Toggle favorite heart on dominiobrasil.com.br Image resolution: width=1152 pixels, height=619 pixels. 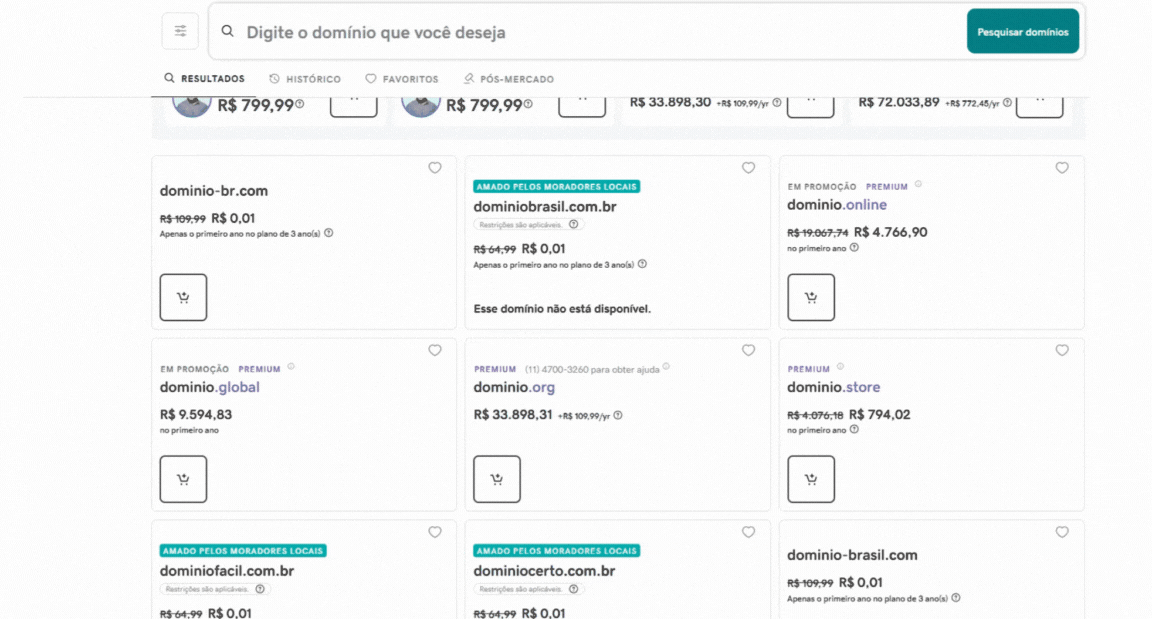748,168
